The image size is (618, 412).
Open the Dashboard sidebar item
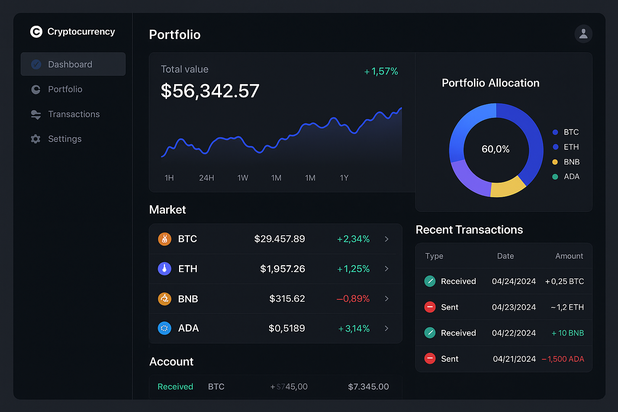pos(73,64)
